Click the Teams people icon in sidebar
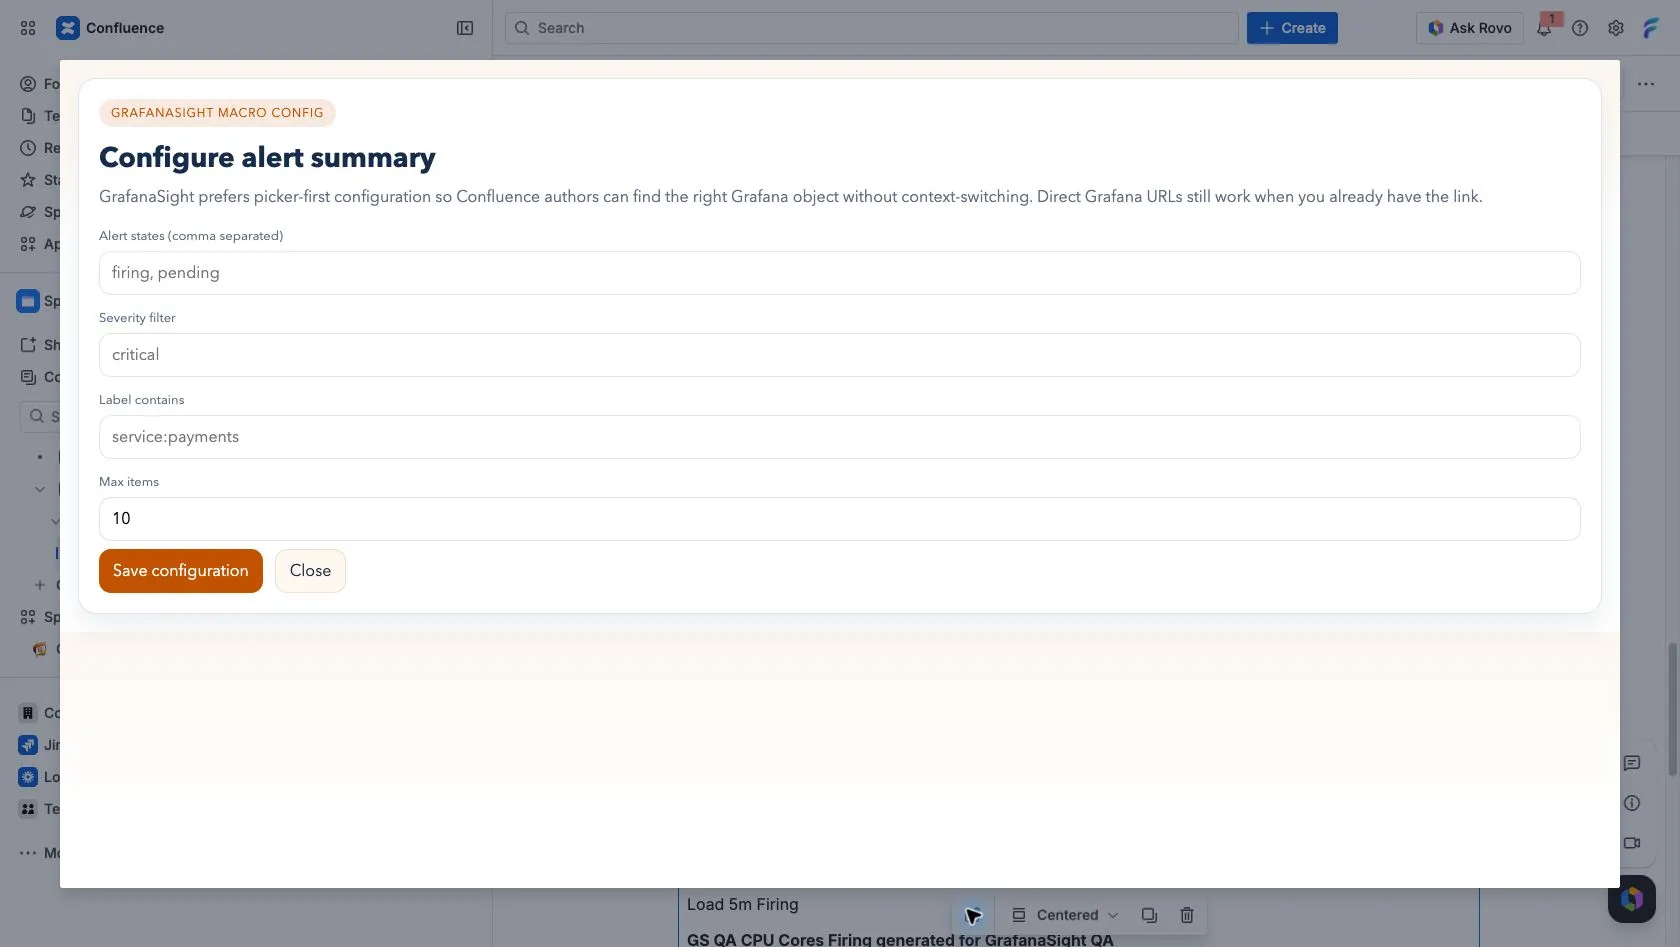Viewport: 1680px width, 947px height. click(28, 809)
